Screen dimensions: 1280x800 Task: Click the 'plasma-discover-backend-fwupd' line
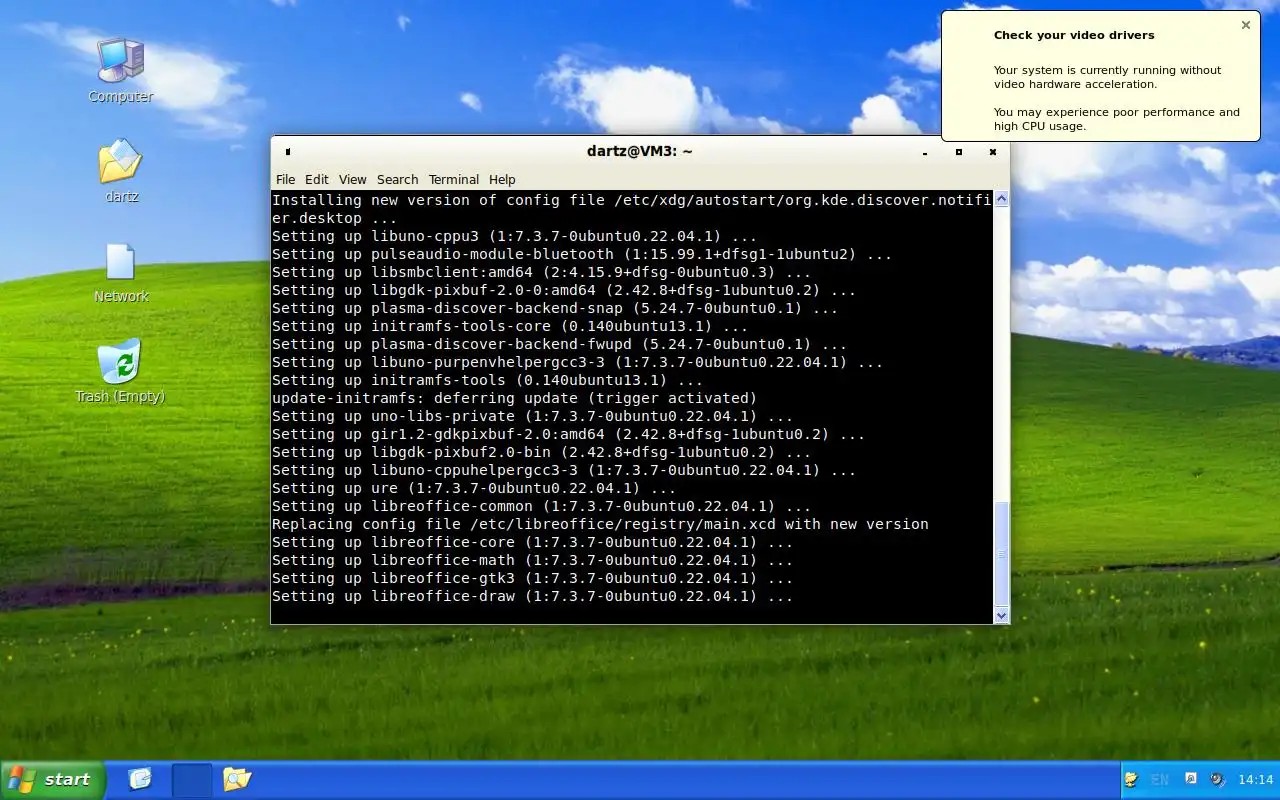(x=560, y=344)
